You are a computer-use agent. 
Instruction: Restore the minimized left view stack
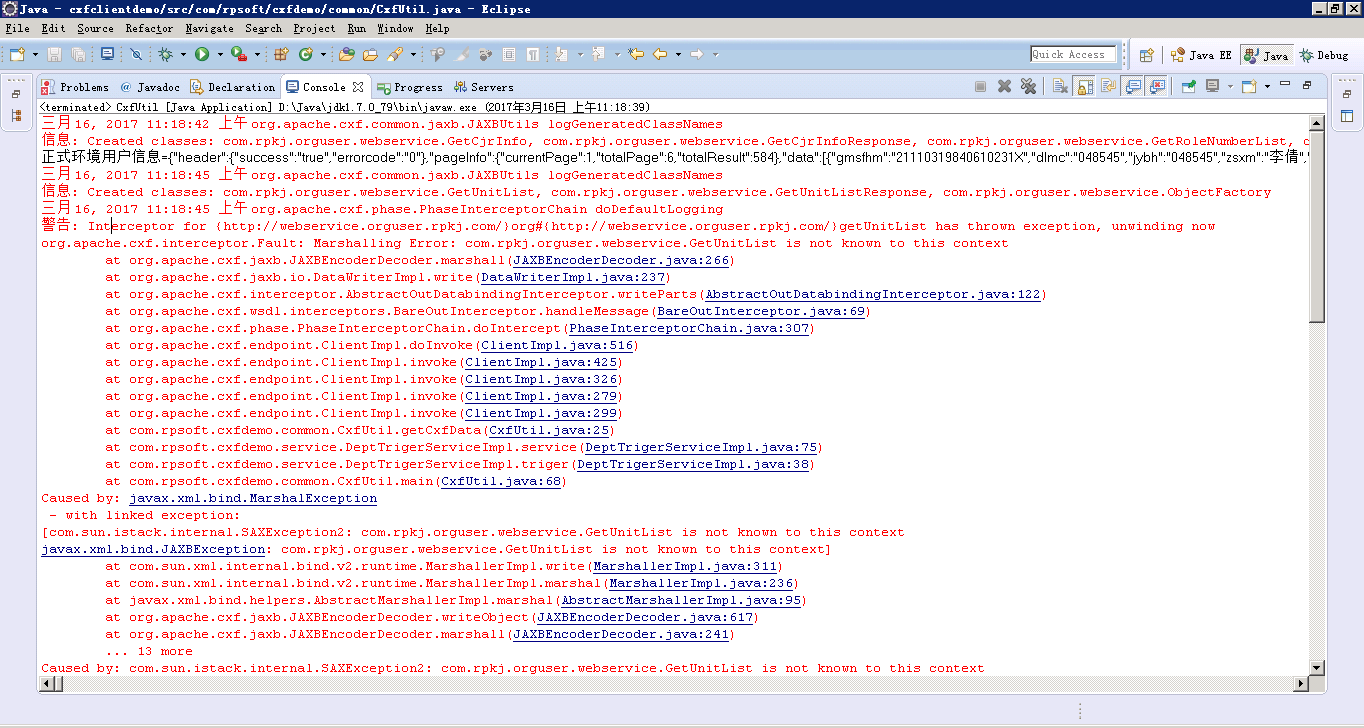click(16, 94)
